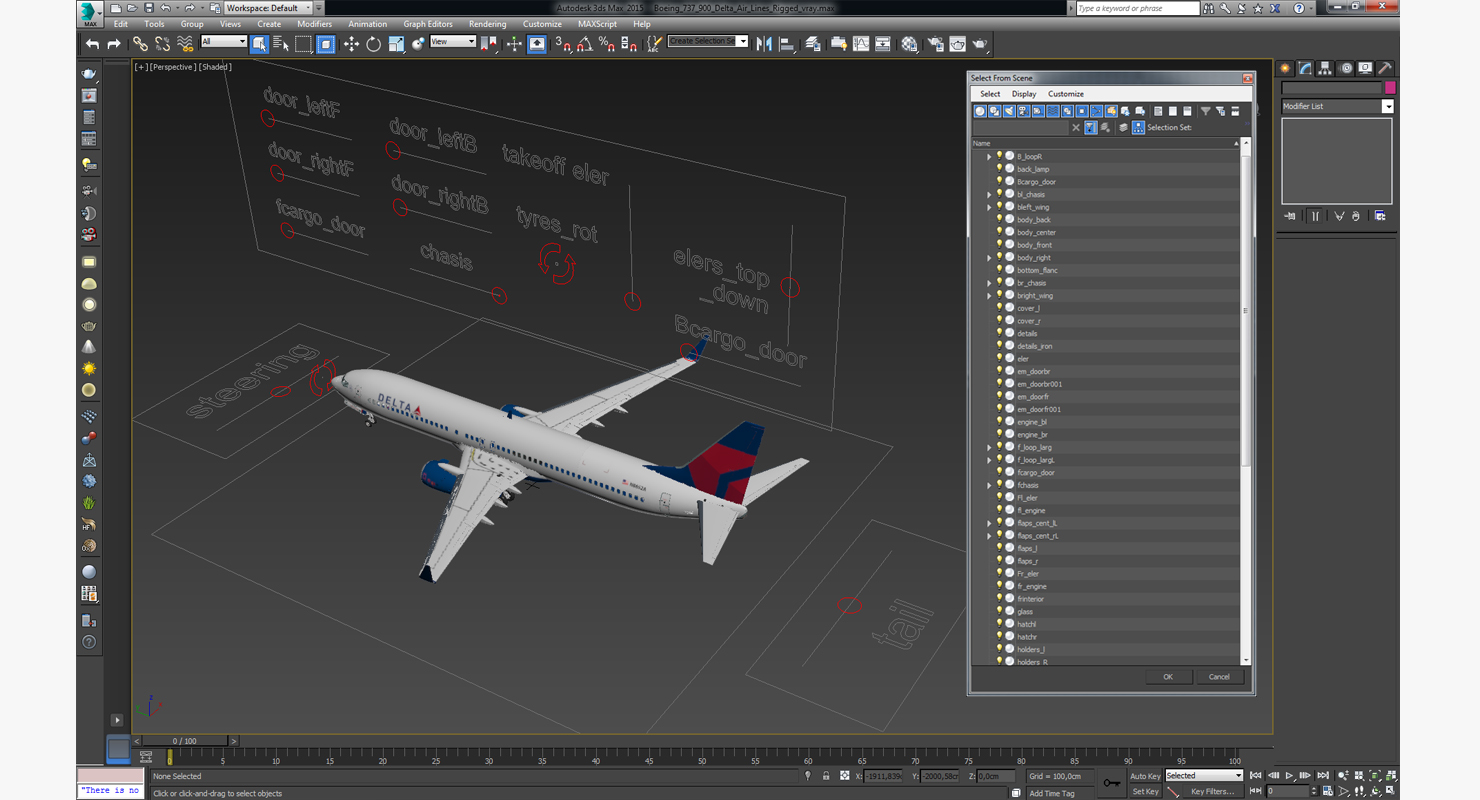This screenshot has width=1480, height=800.
Task: Toggle Display Shapes filter in Select From Scene
Action: click(x=994, y=111)
